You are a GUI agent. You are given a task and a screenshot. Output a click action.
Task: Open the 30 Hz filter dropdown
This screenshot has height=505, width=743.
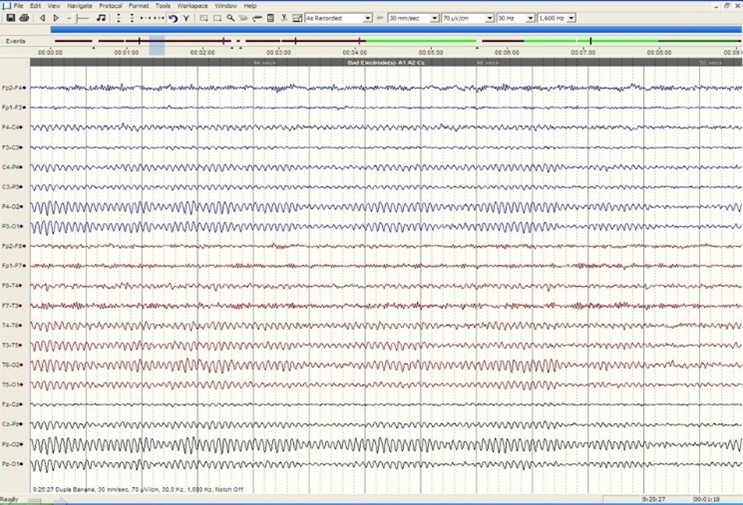click(x=529, y=18)
